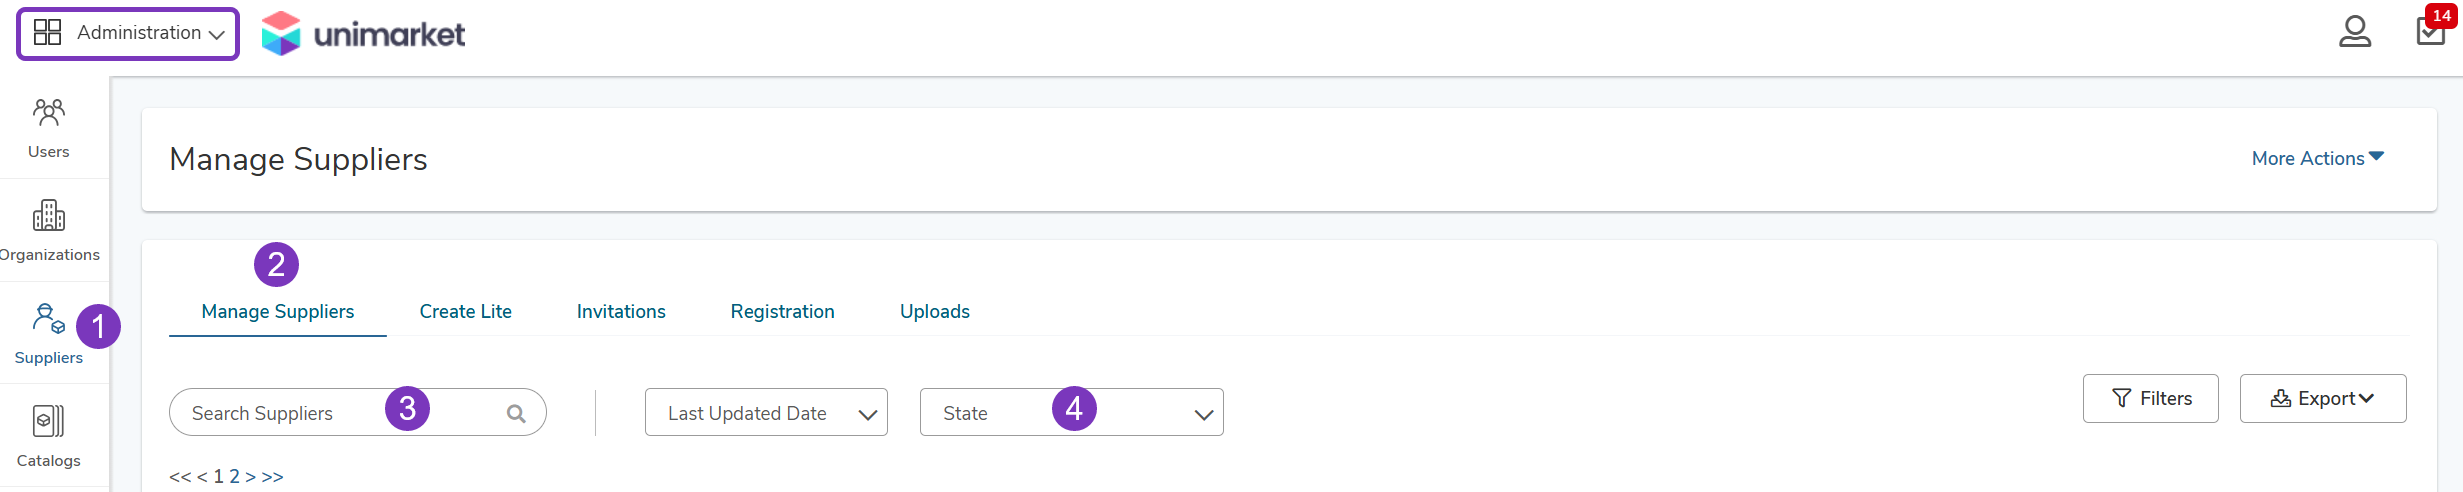Expand the Administration menu dropdown
2463x492 pixels.
(128, 33)
